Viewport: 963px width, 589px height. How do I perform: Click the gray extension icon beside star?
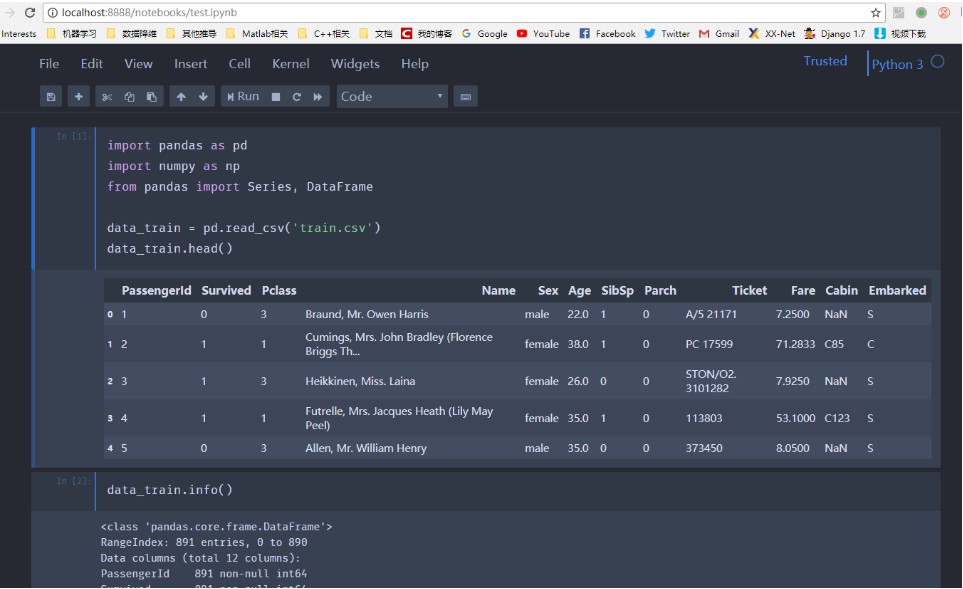tap(899, 12)
